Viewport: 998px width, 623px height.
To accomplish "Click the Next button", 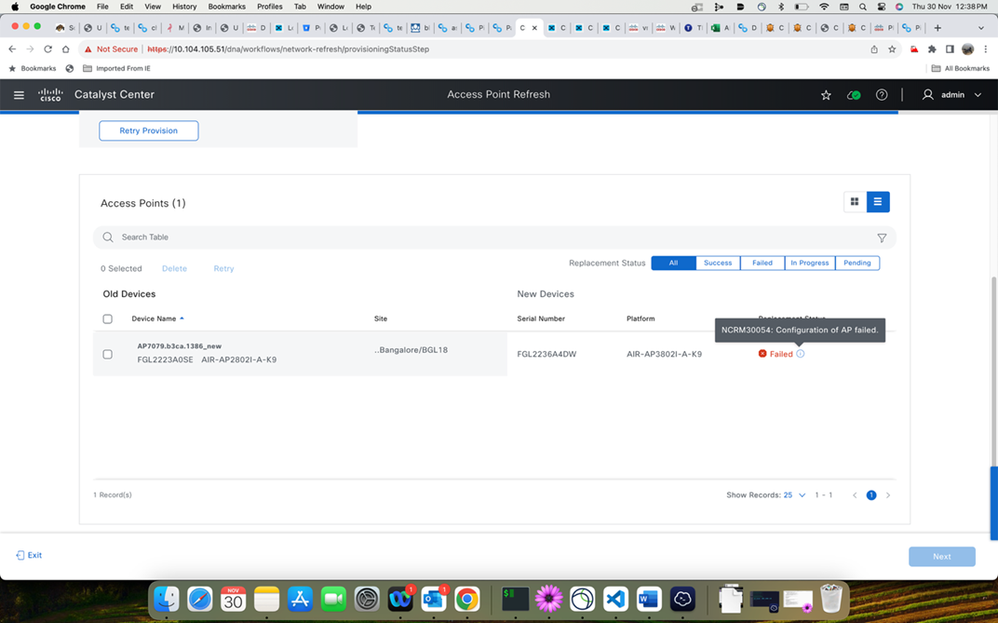I will 942,556.
